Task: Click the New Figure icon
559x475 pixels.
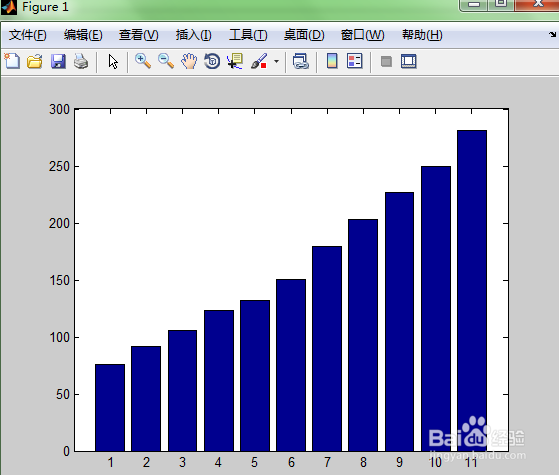Action: click(x=12, y=61)
